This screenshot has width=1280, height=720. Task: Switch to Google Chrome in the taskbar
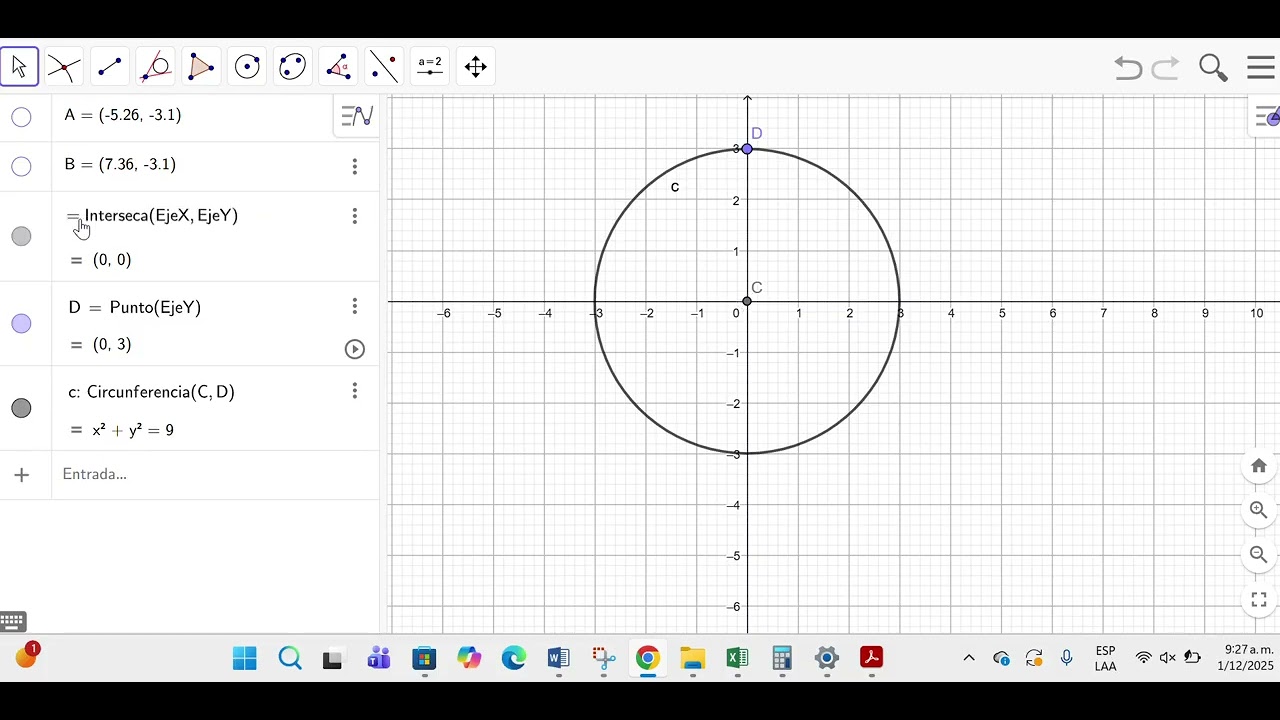(648, 658)
